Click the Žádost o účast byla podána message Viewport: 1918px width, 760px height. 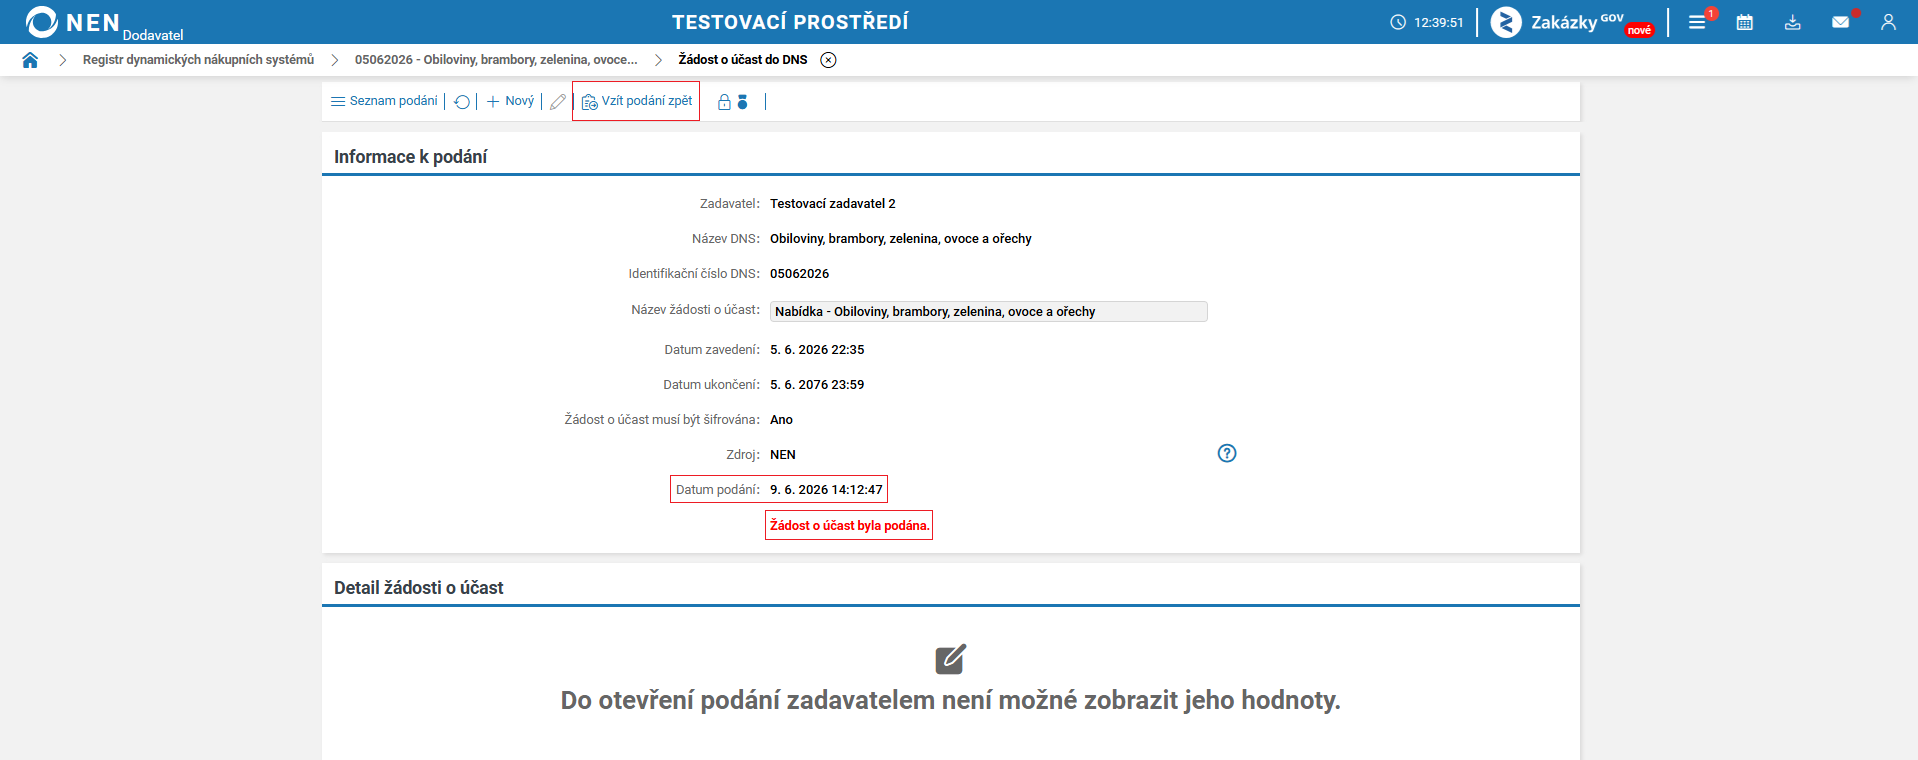(x=849, y=525)
